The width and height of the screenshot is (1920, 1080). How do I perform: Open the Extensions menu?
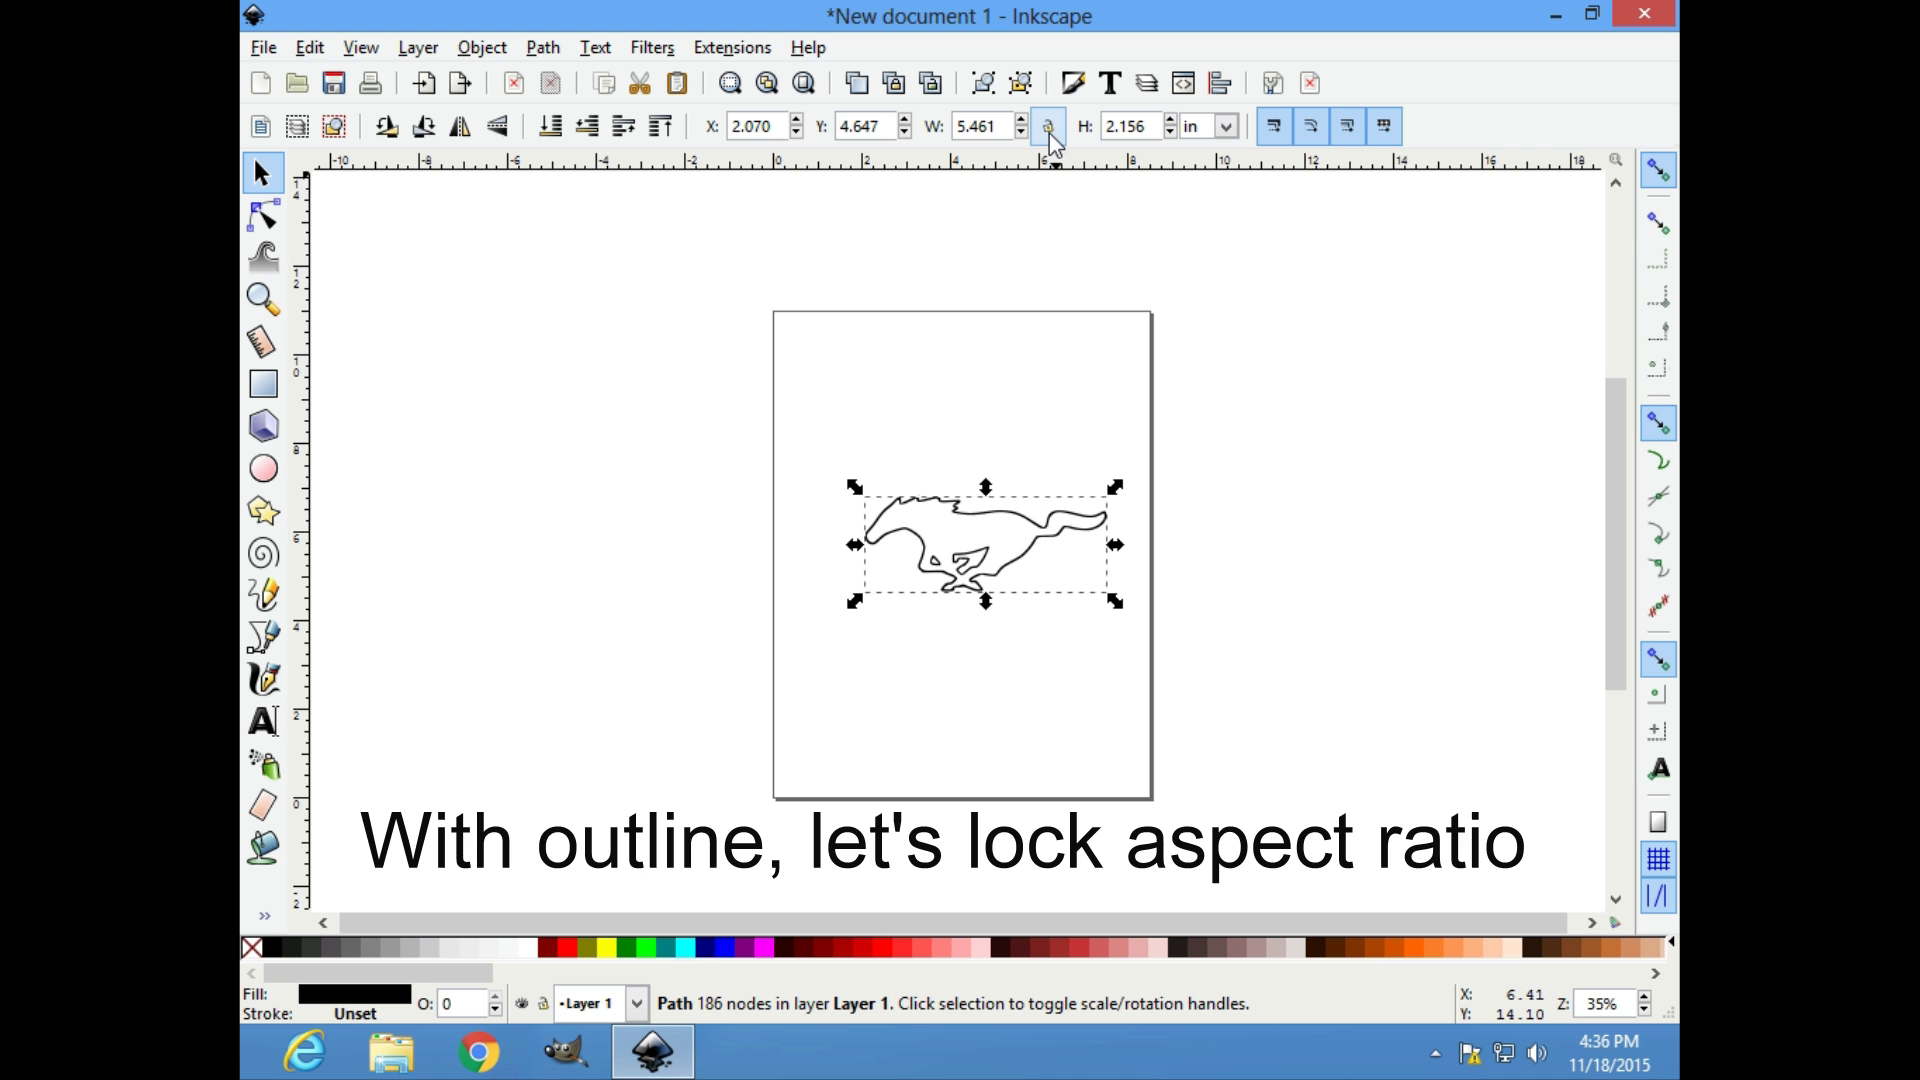(x=732, y=47)
